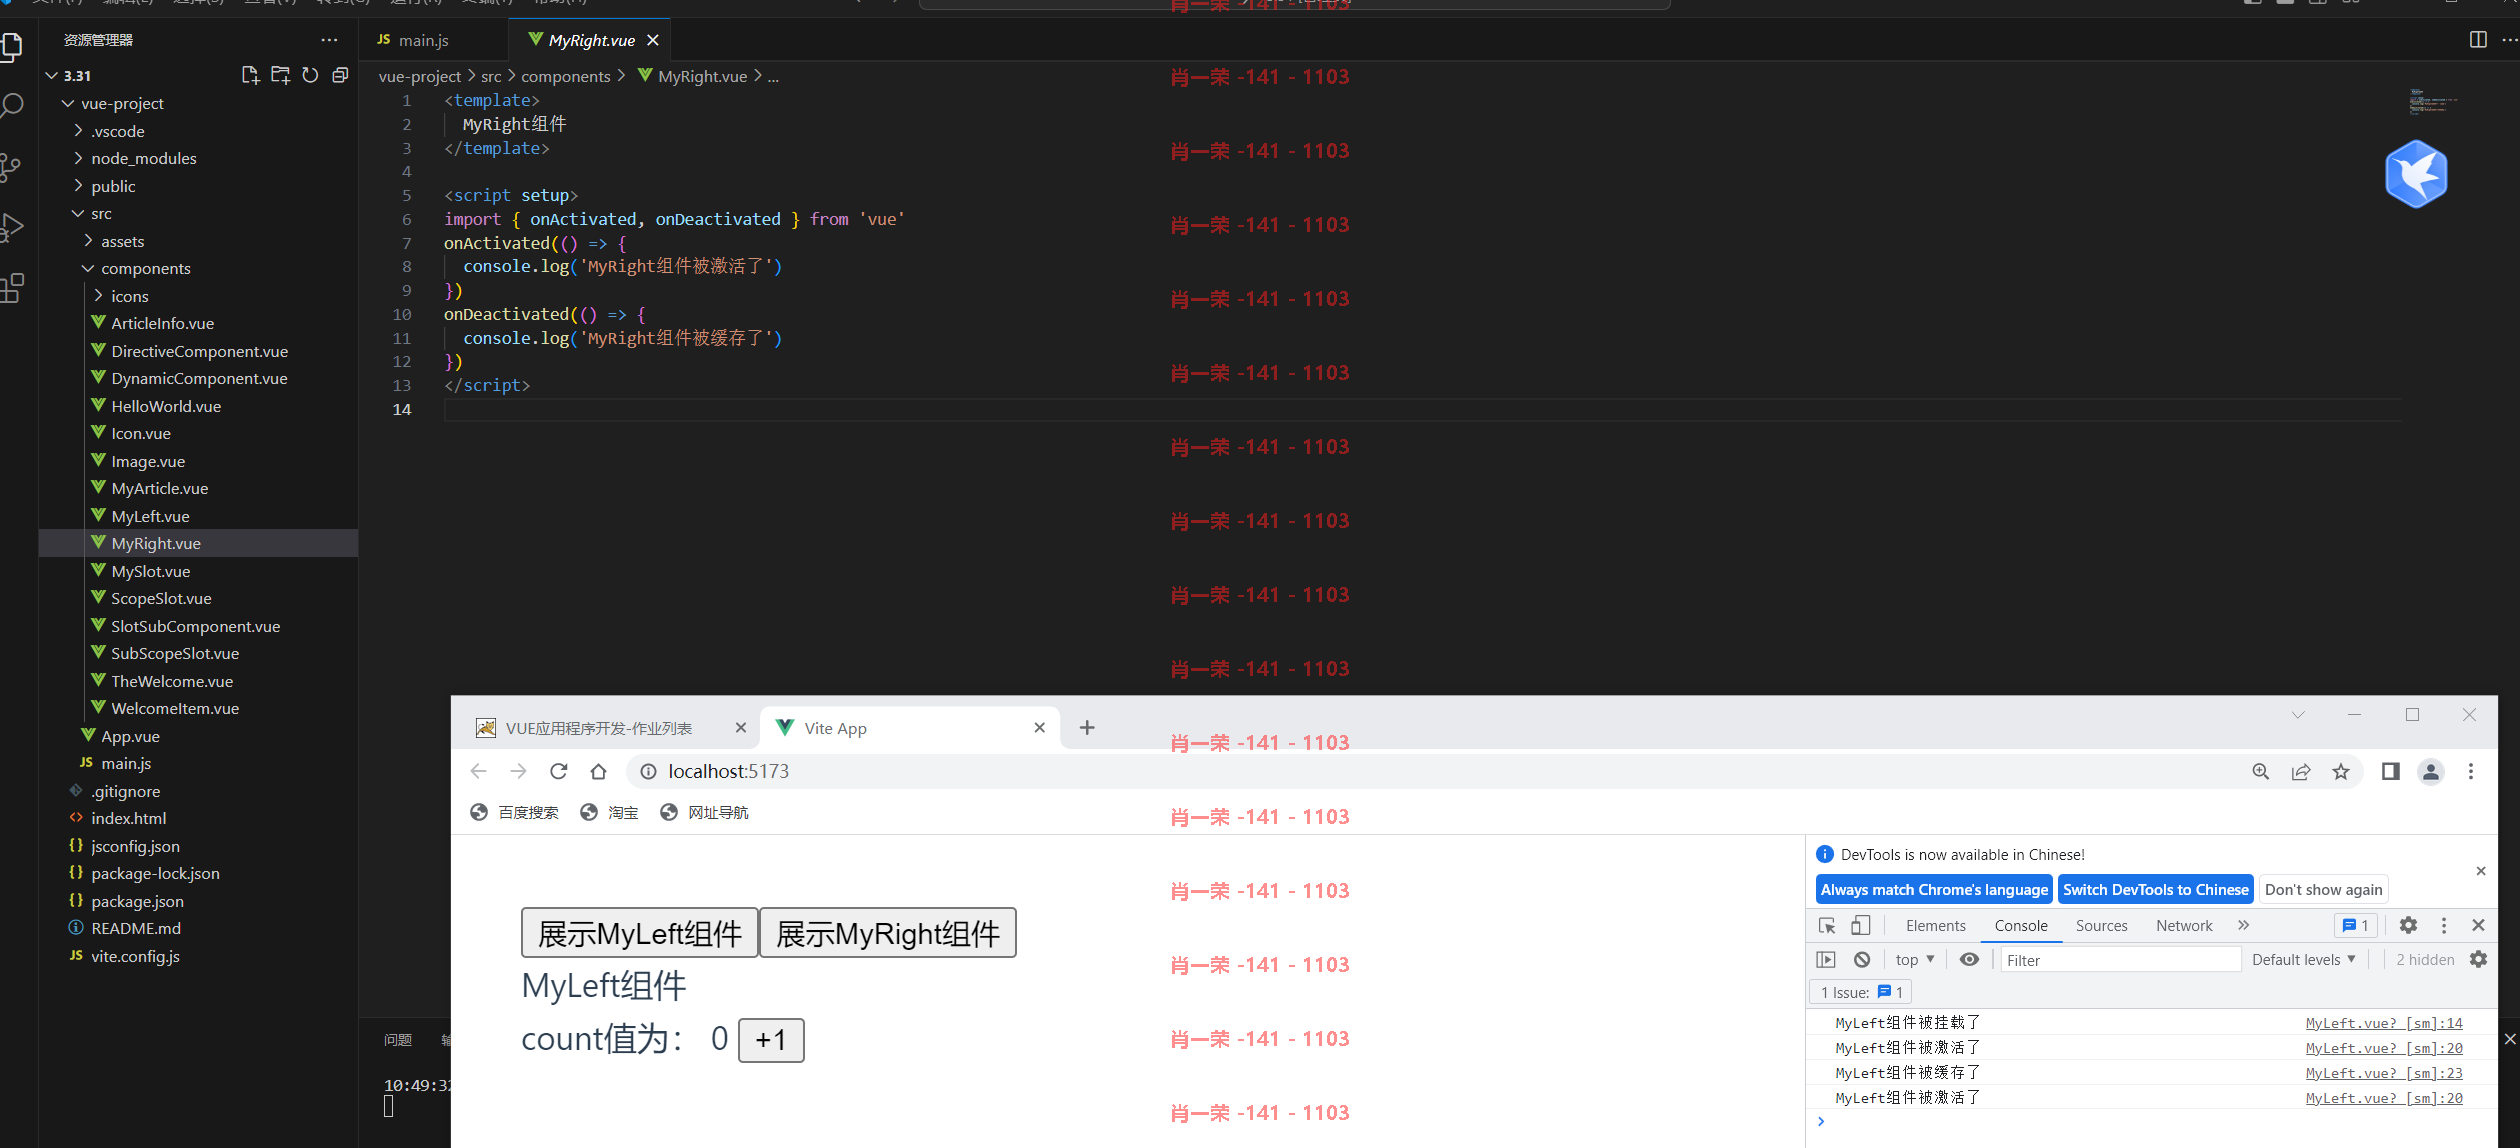Expand the icons folder

98,295
